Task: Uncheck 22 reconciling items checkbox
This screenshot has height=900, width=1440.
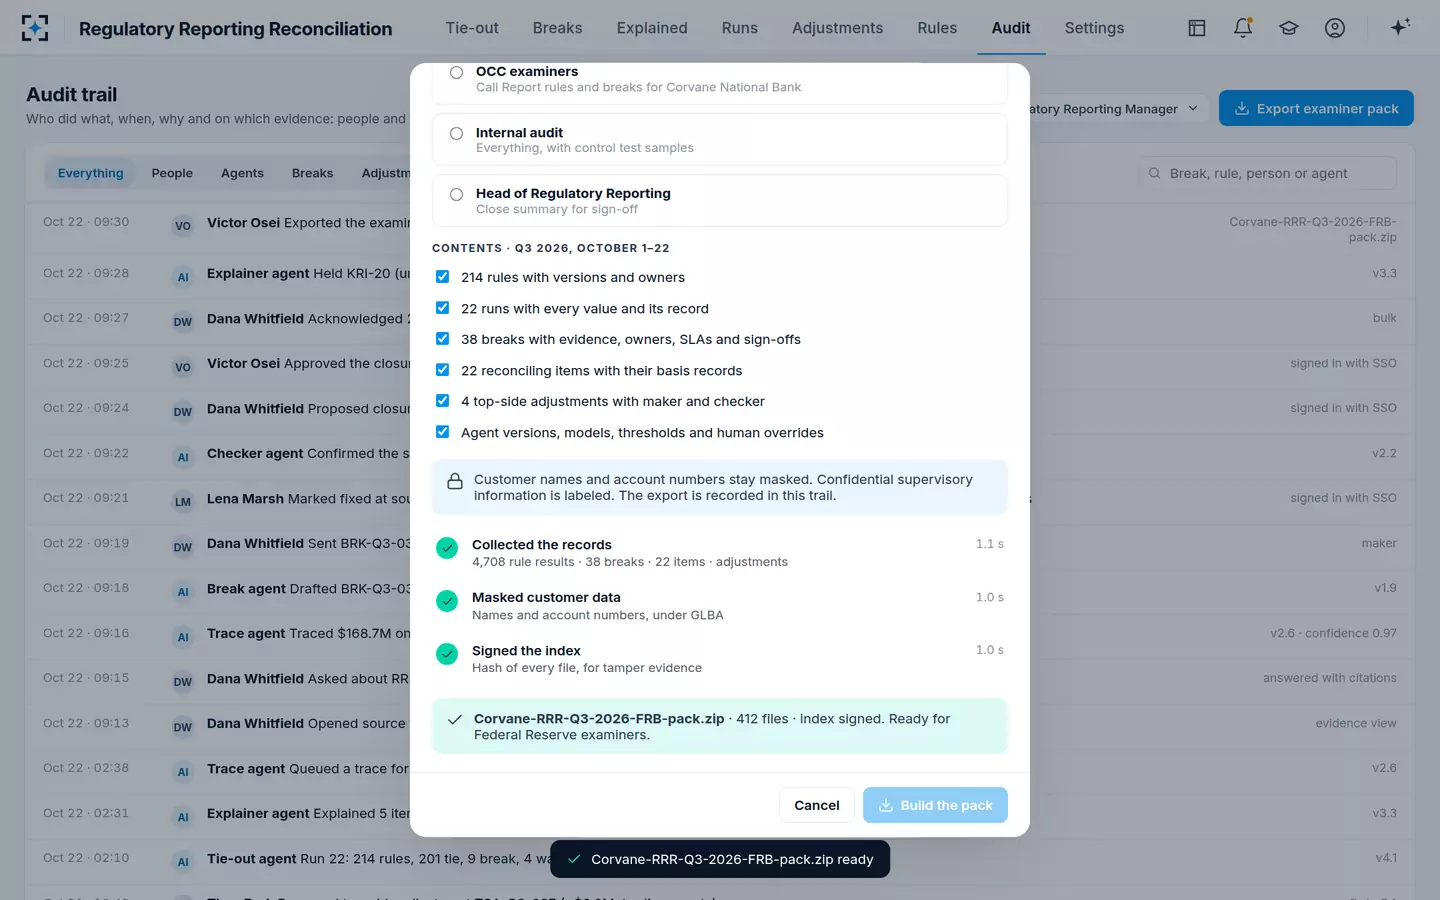Action: (442, 370)
